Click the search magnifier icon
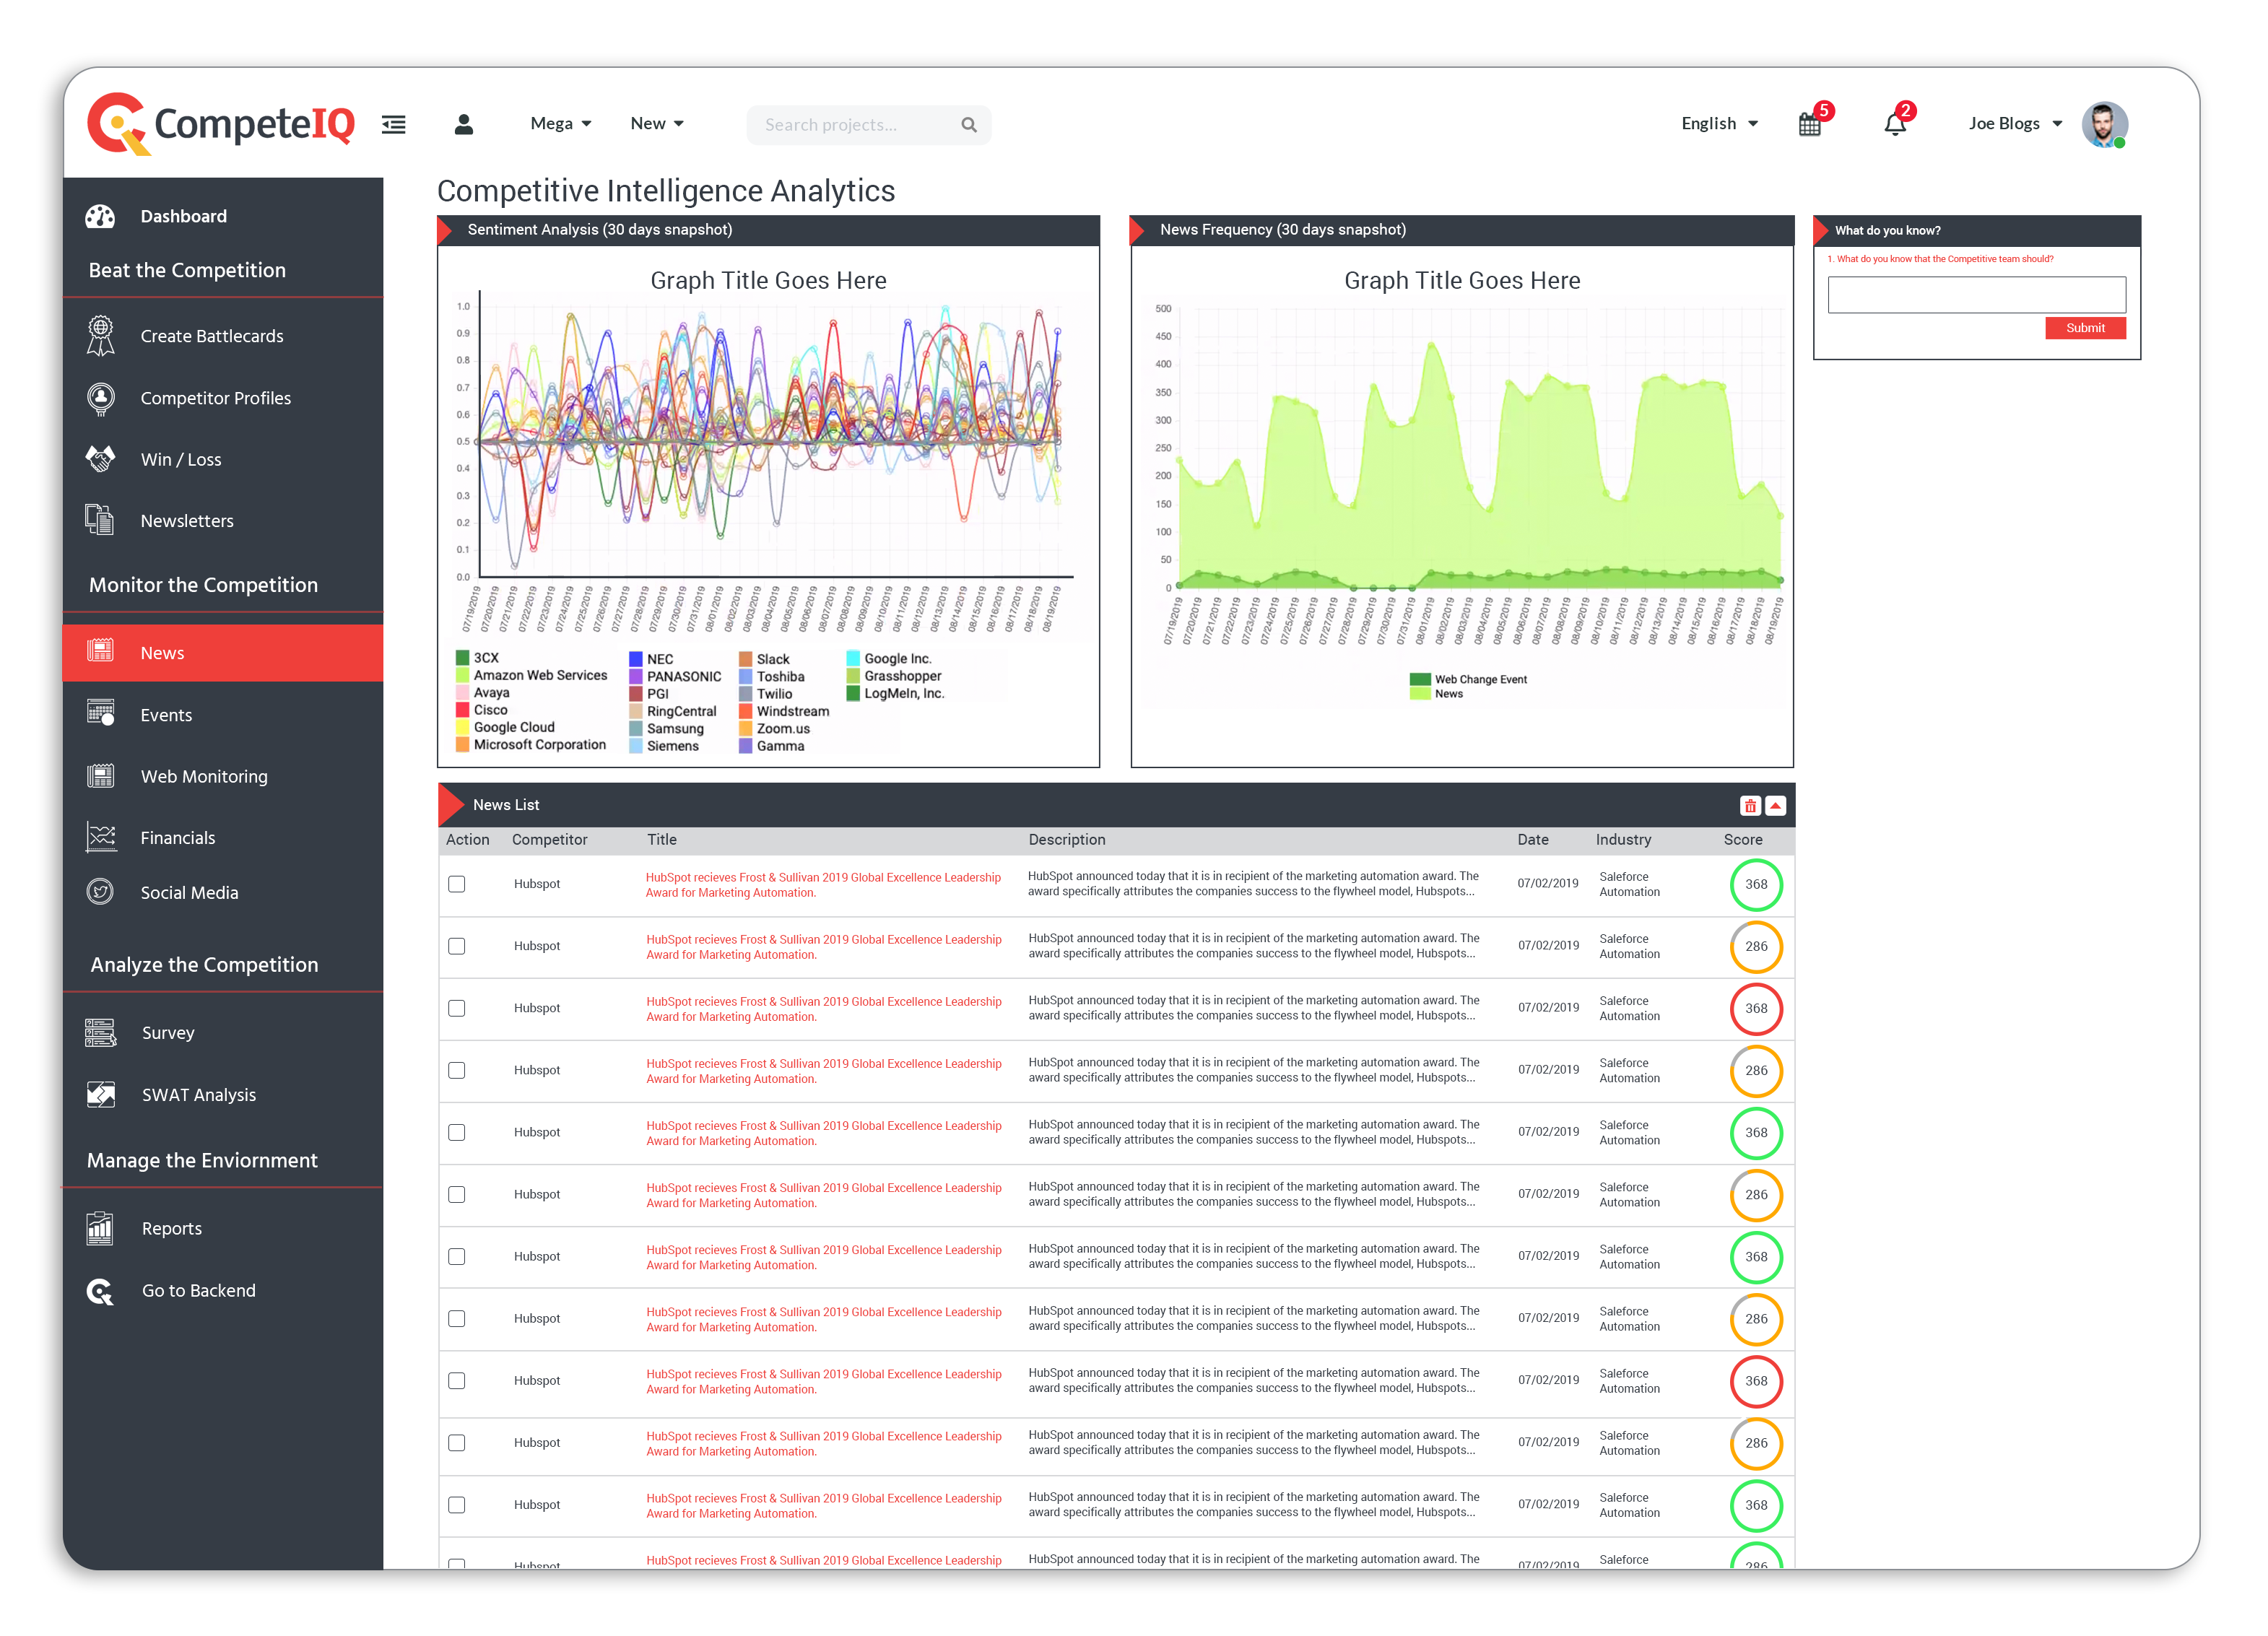Viewport: 2268px width, 1636px height. pyautogui.click(x=969, y=125)
